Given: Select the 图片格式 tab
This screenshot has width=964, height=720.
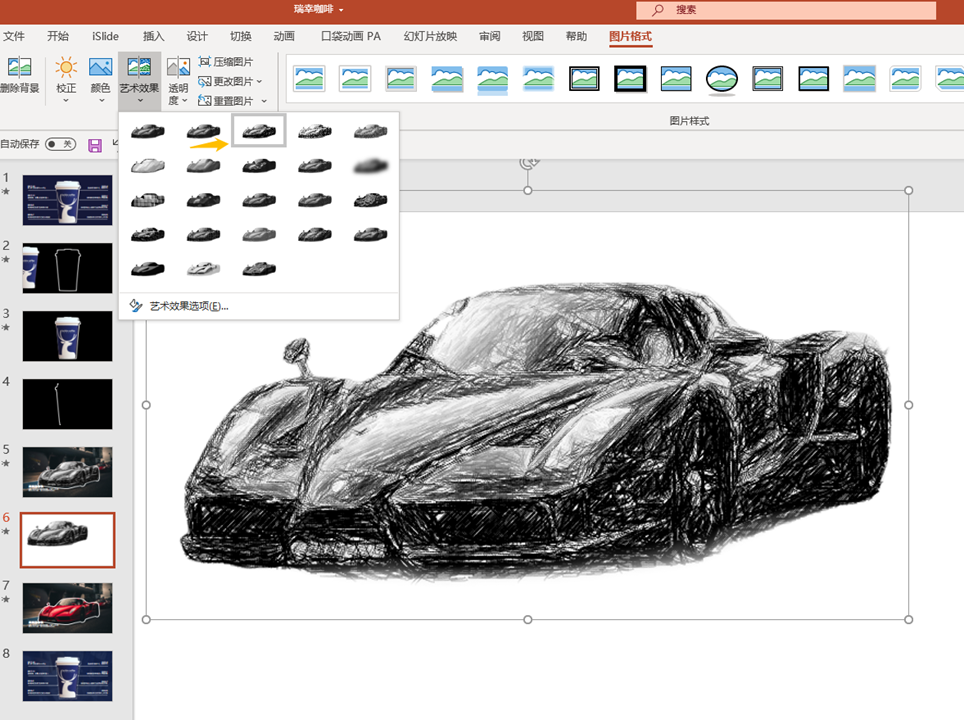Looking at the screenshot, I should tap(630, 36).
